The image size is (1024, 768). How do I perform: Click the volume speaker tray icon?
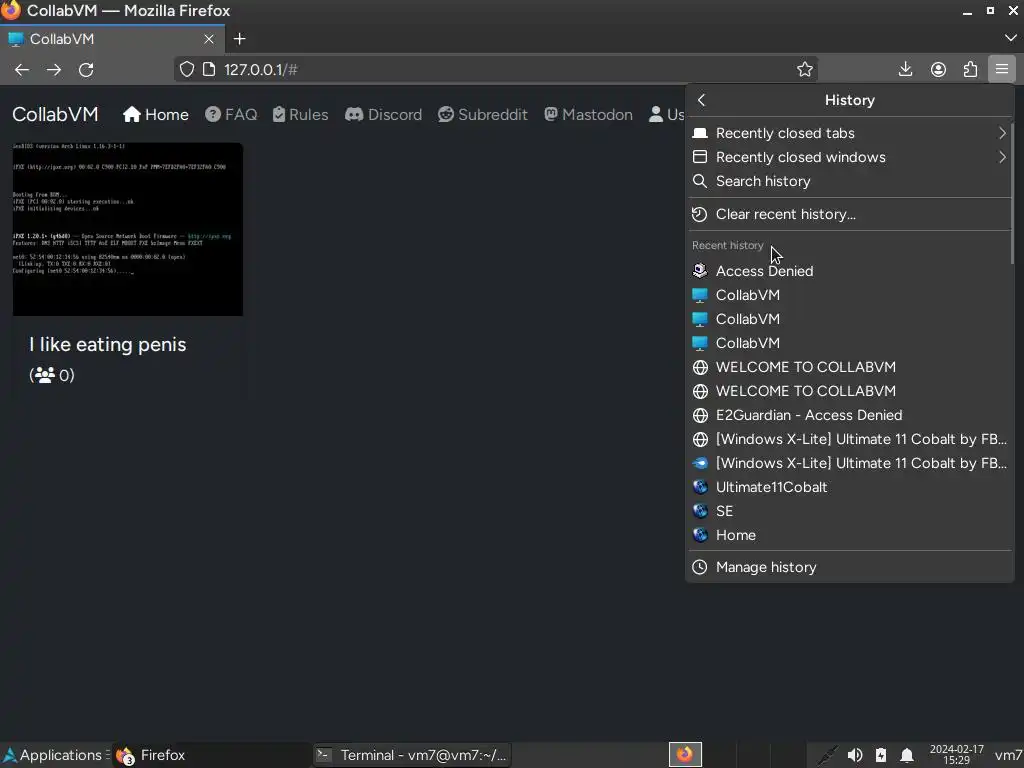pyautogui.click(x=854, y=756)
